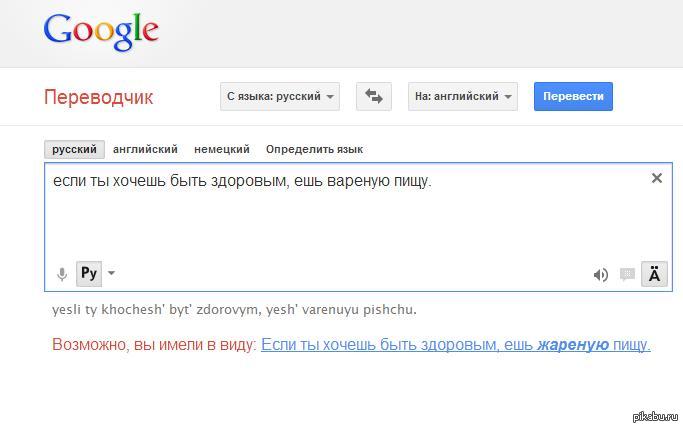Click the Переводчик title link
This screenshot has width=683, height=428.
point(98,97)
